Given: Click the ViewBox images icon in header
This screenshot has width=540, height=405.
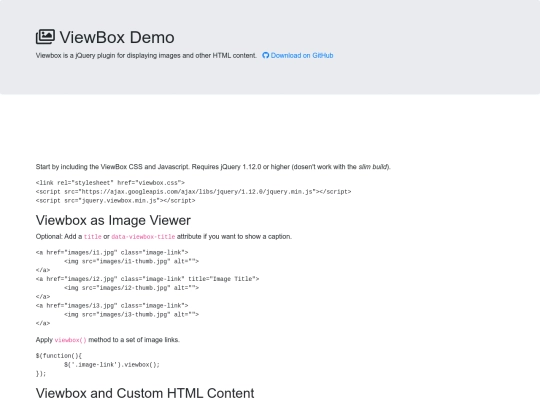Looking at the screenshot, I should [x=45, y=37].
